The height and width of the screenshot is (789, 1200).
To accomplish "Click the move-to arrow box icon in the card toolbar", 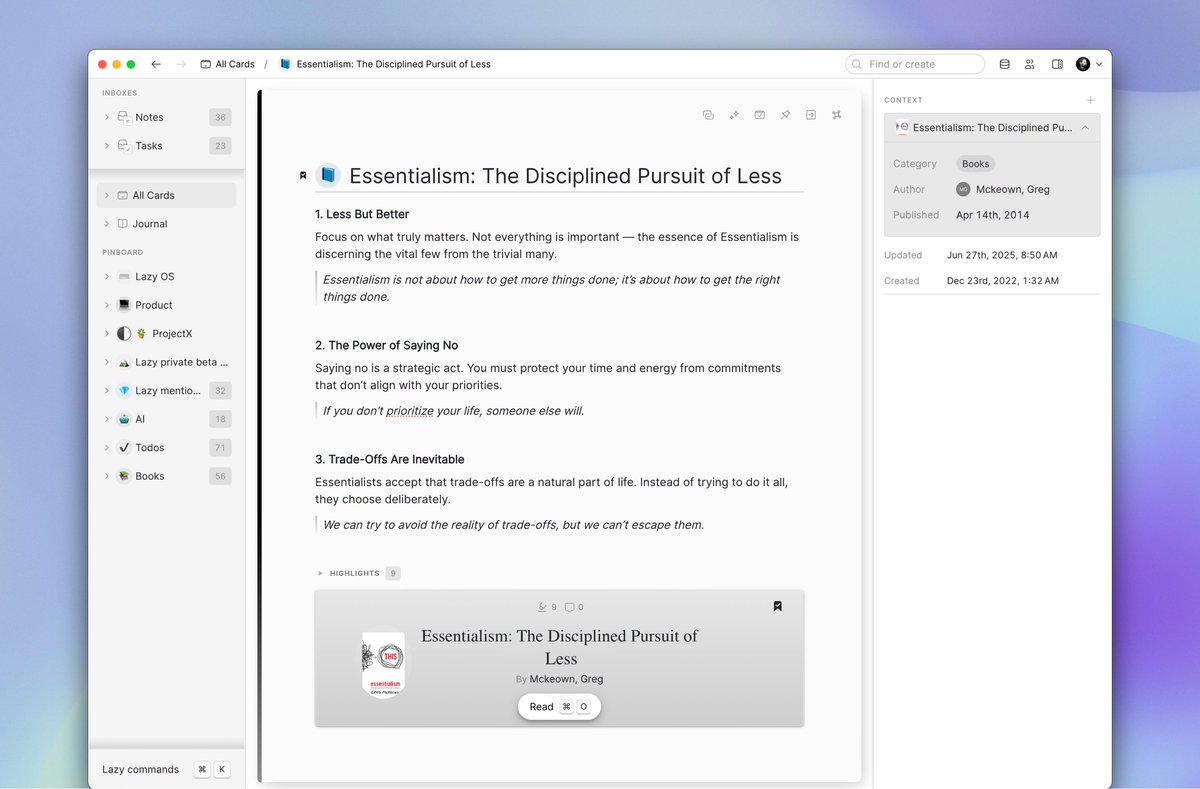I will (x=811, y=115).
